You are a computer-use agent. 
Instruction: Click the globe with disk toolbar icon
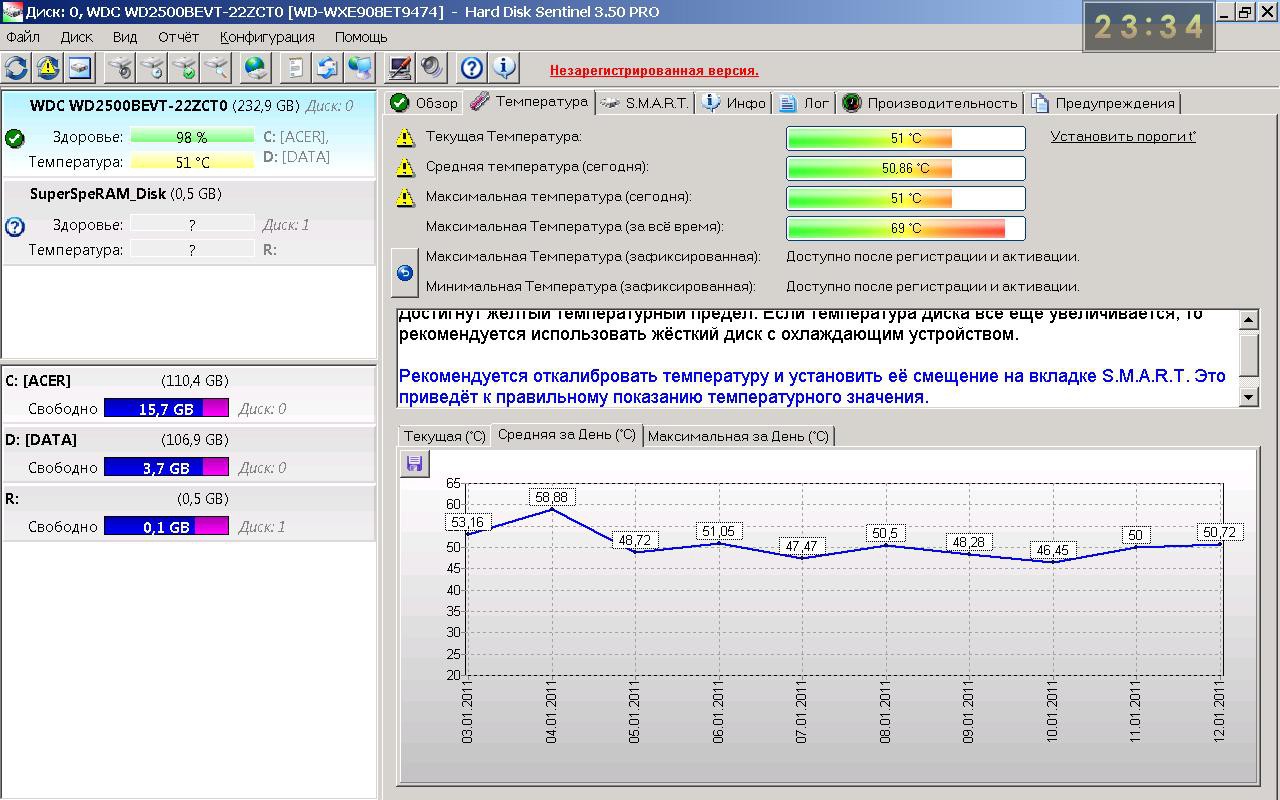(x=257, y=67)
